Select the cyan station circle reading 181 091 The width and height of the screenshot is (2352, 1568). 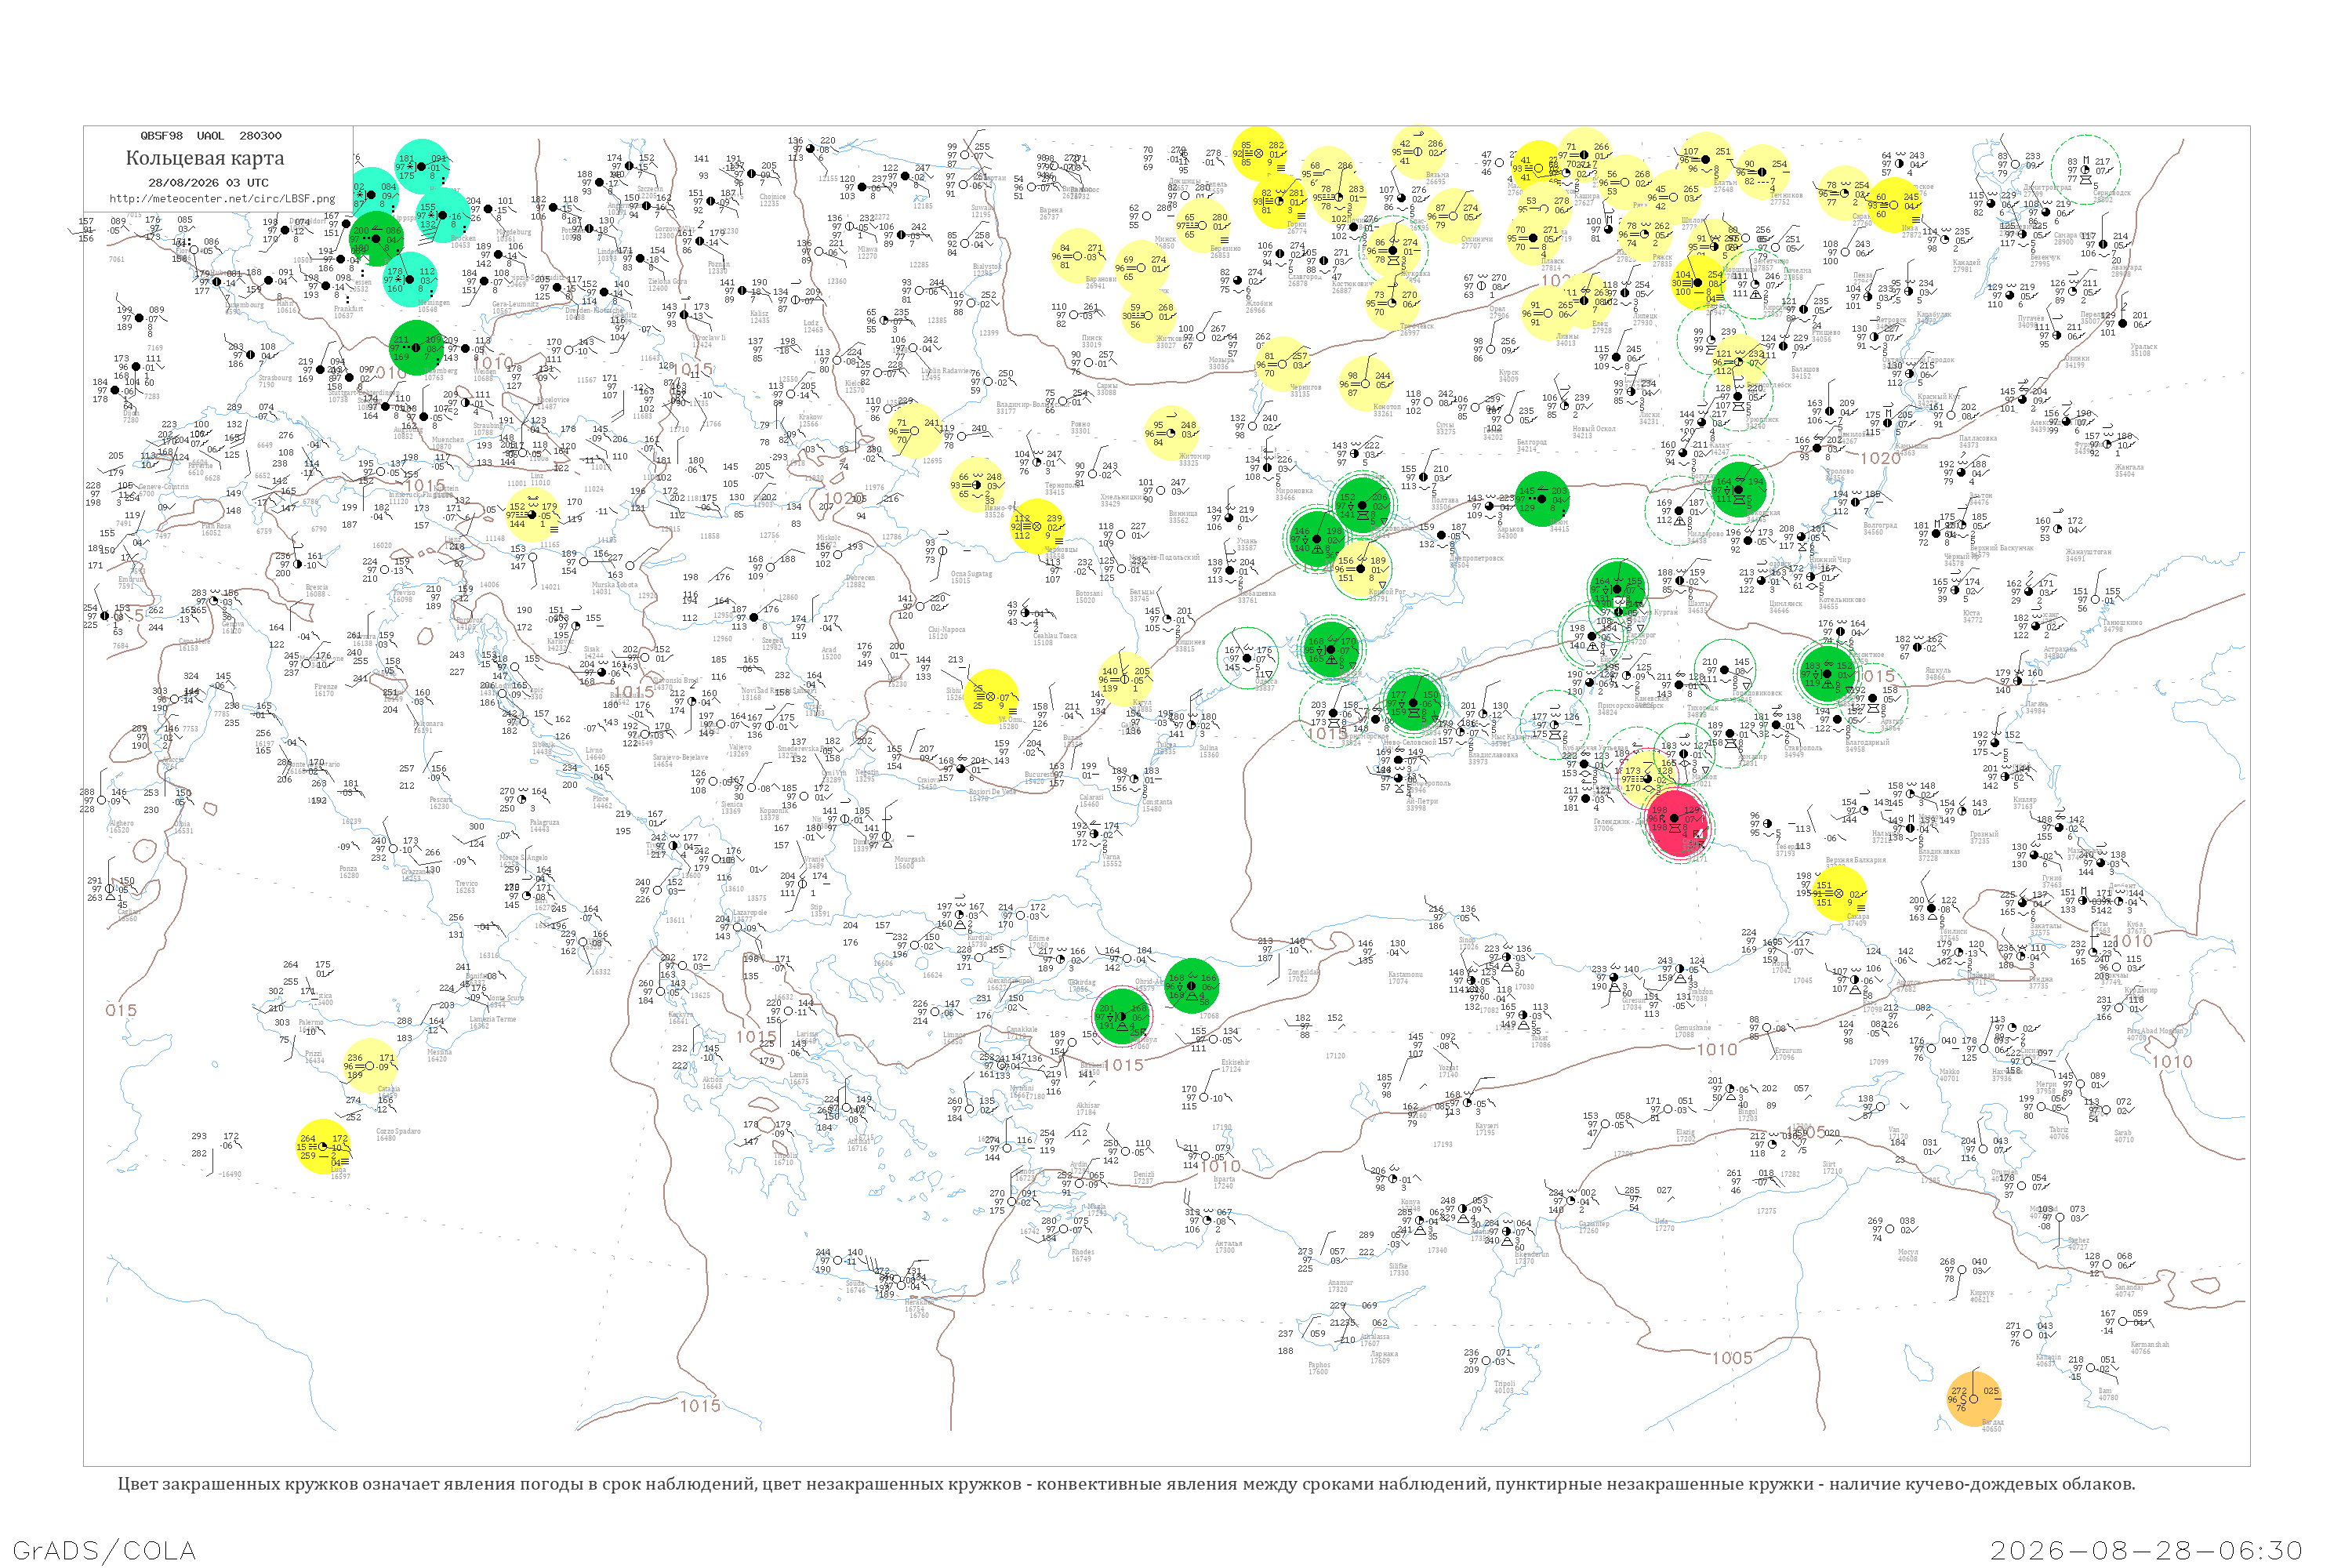(423, 166)
